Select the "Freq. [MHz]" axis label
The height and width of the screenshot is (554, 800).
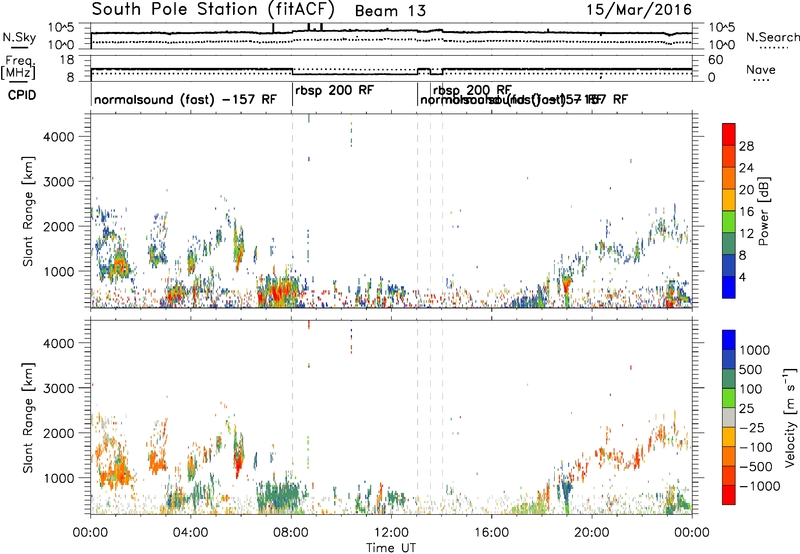pyautogui.click(x=18, y=67)
